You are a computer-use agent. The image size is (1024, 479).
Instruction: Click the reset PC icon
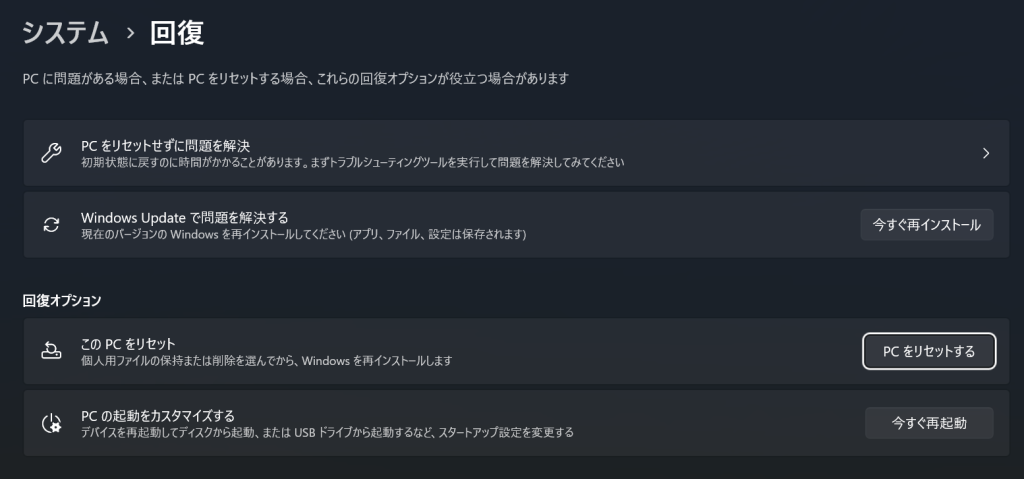[x=51, y=351]
